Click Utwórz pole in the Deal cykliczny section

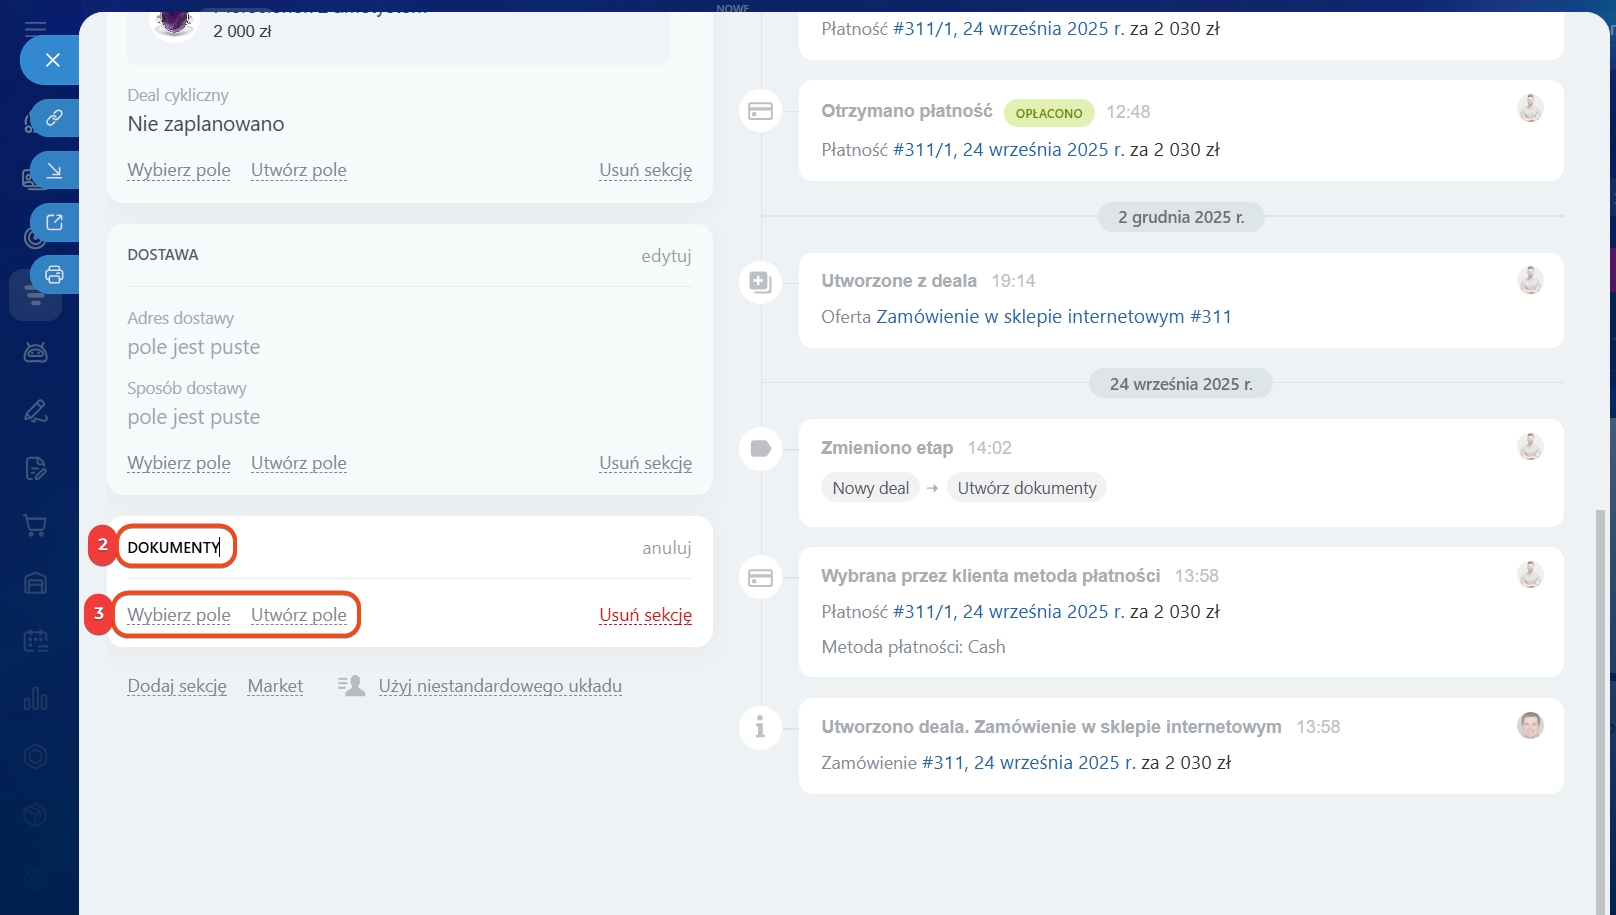click(299, 170)
